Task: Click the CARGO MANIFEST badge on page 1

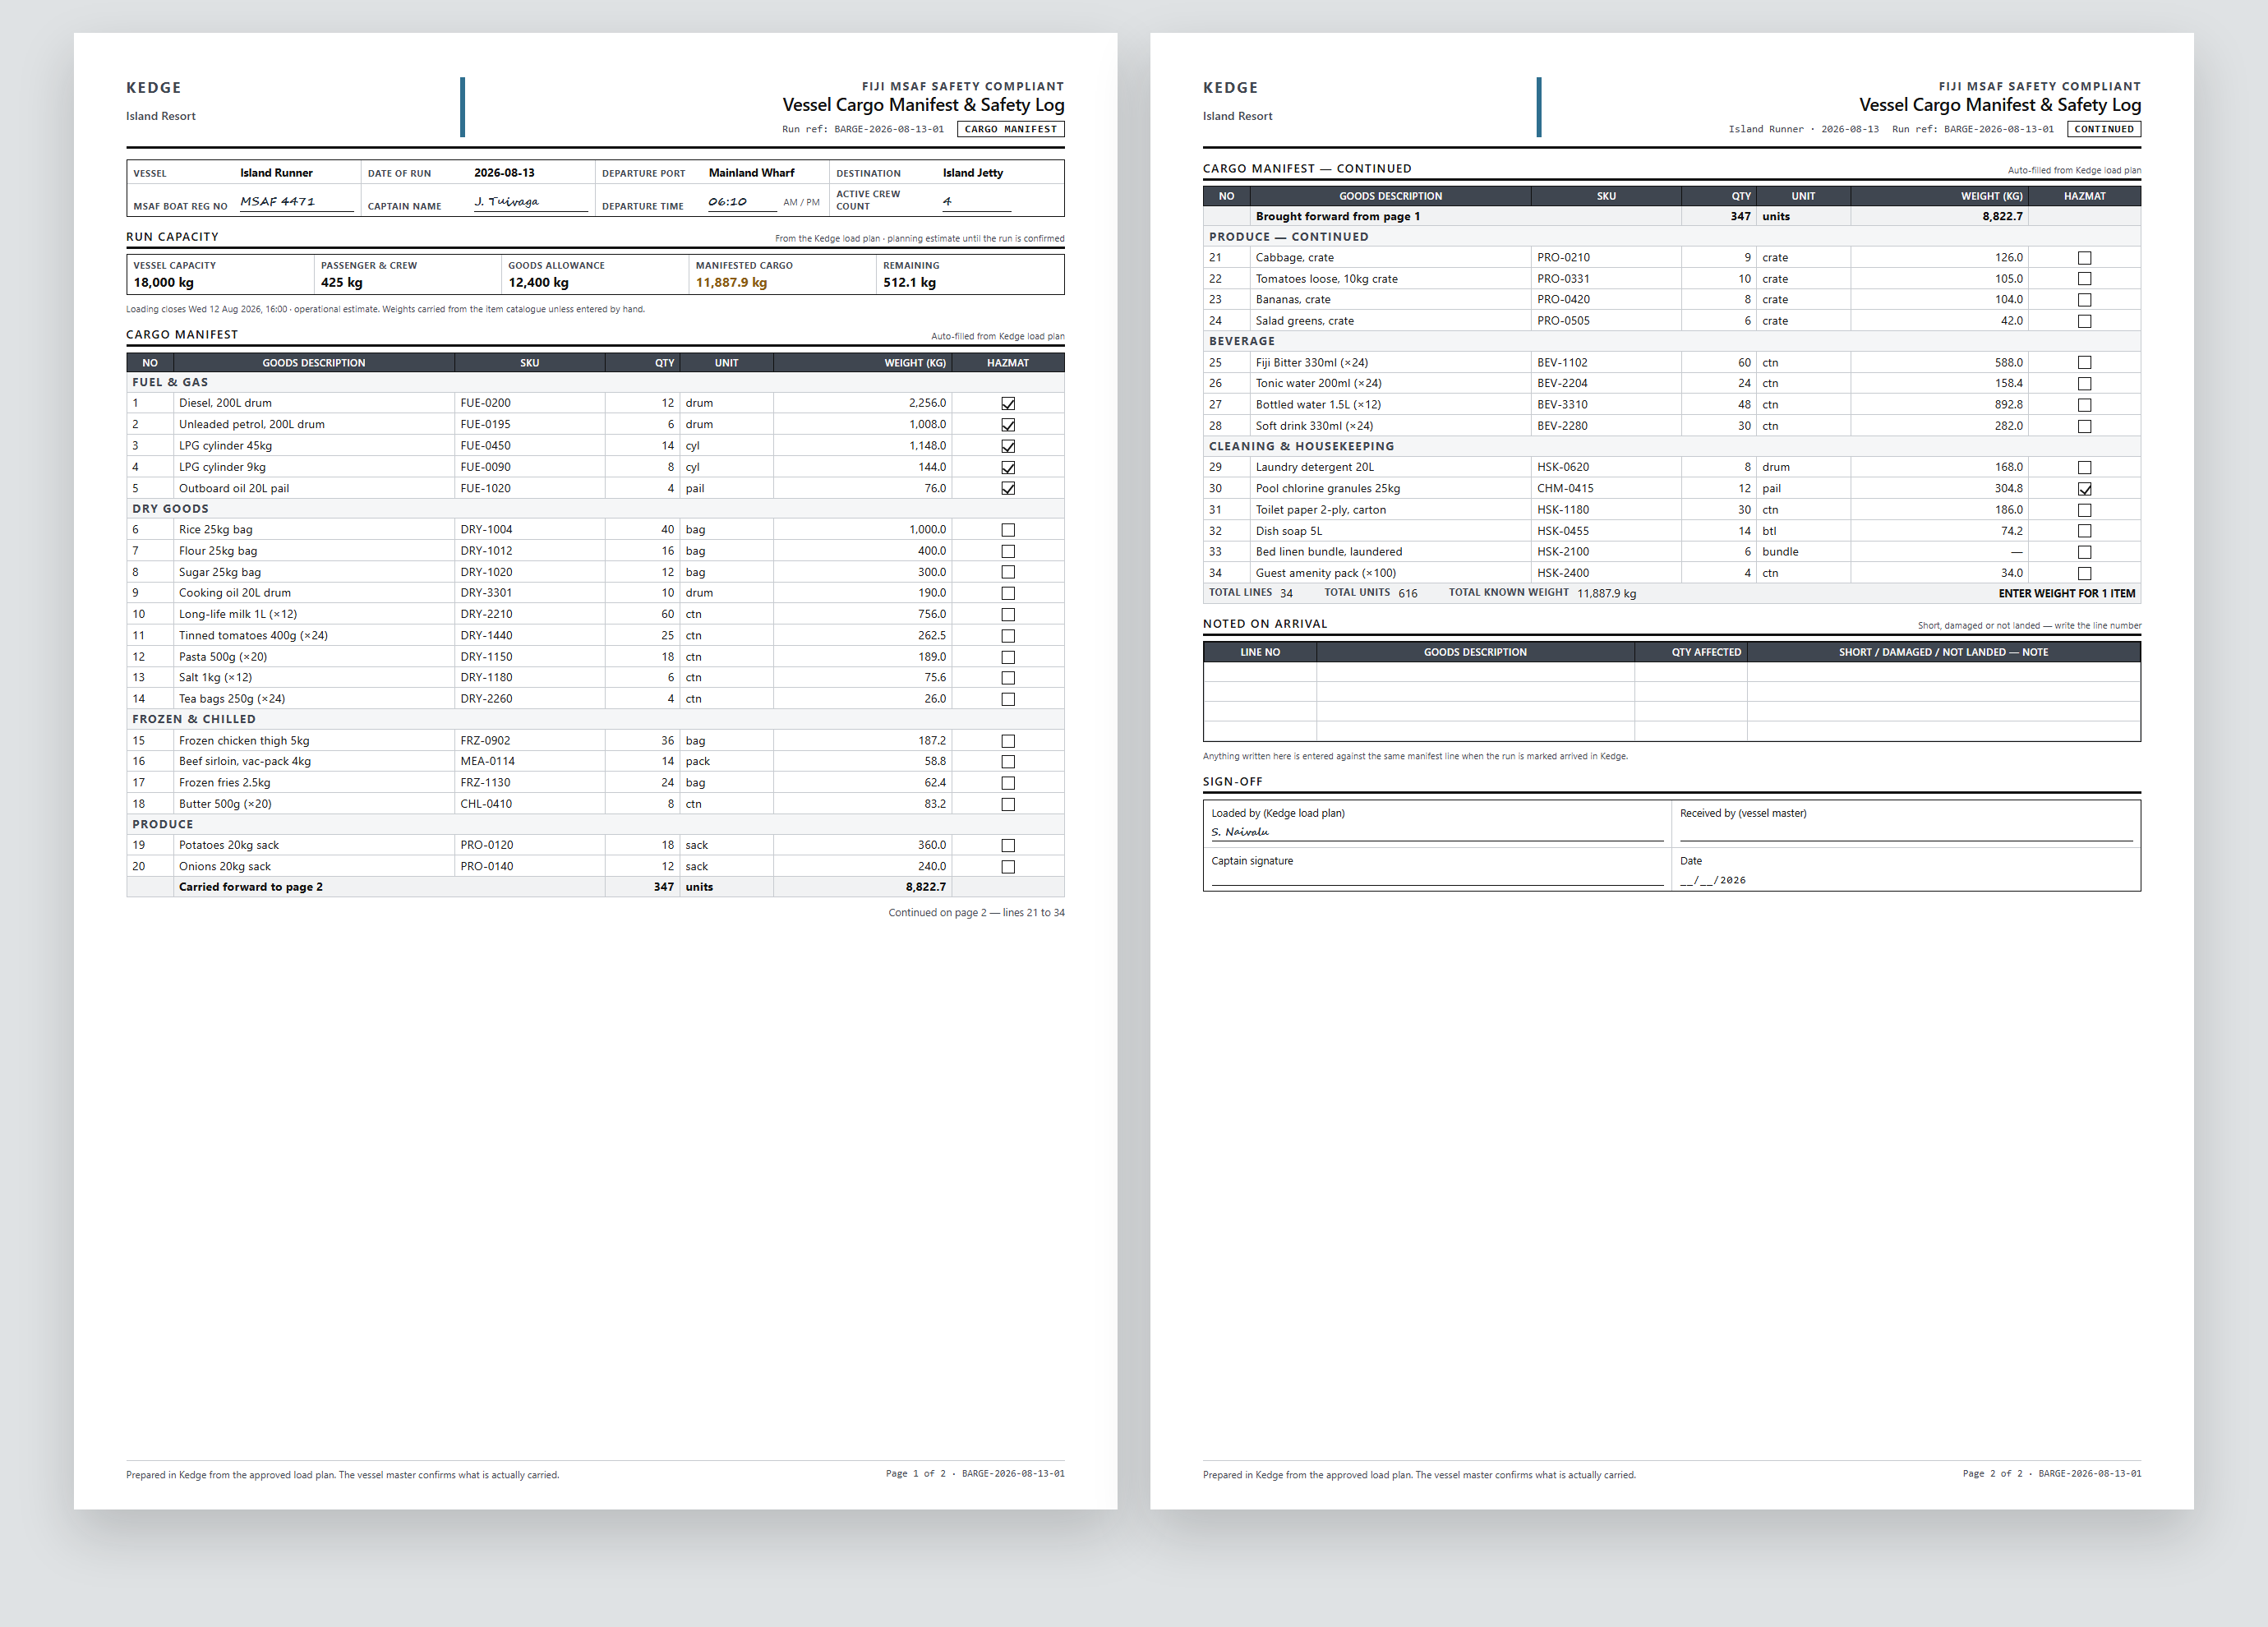Action: coord(1010,129)
